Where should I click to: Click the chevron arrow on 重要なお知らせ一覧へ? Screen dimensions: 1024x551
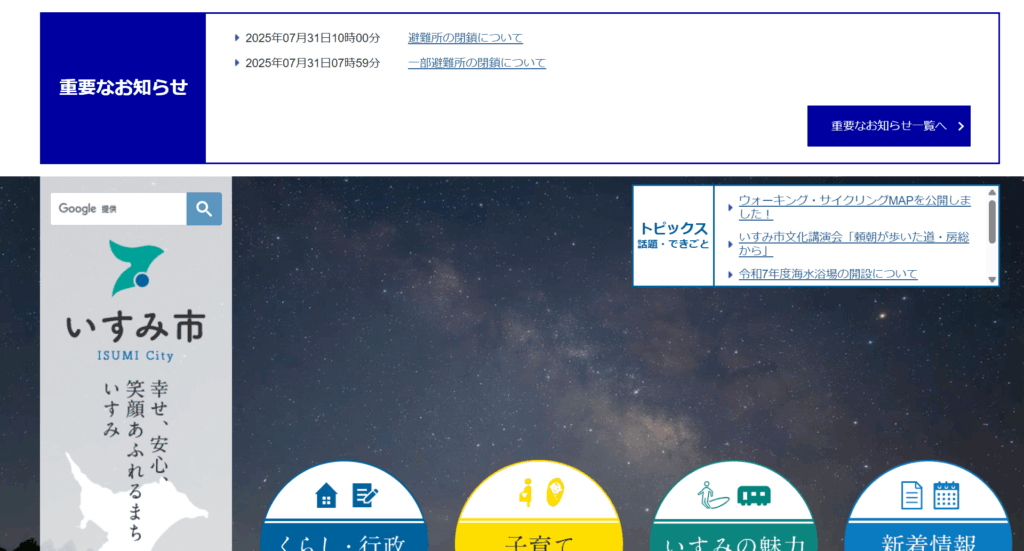pyautogui.click(x=961, y=126)
